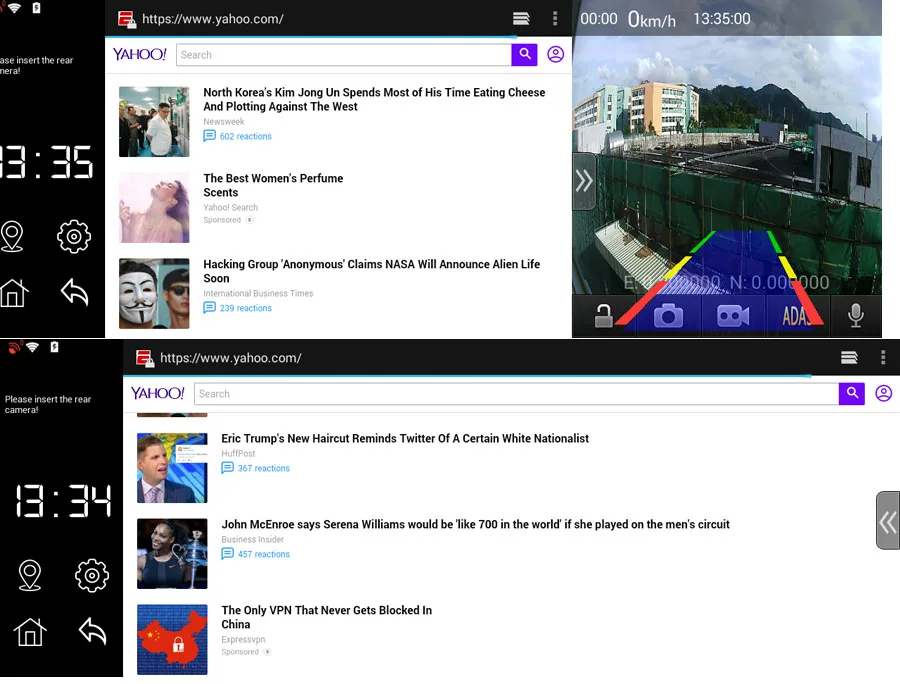
Task: Tap the battery icon in the bottom status bar
Action: point(55,347)
